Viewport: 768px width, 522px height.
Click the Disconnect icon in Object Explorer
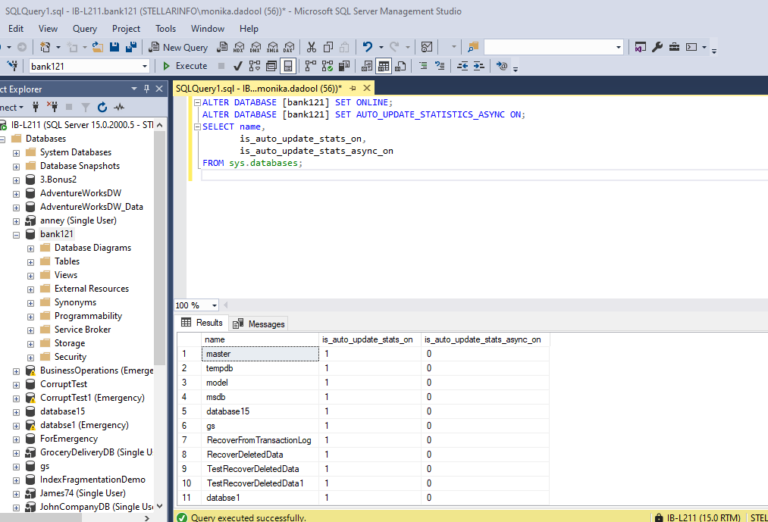(x=52, y=107)
